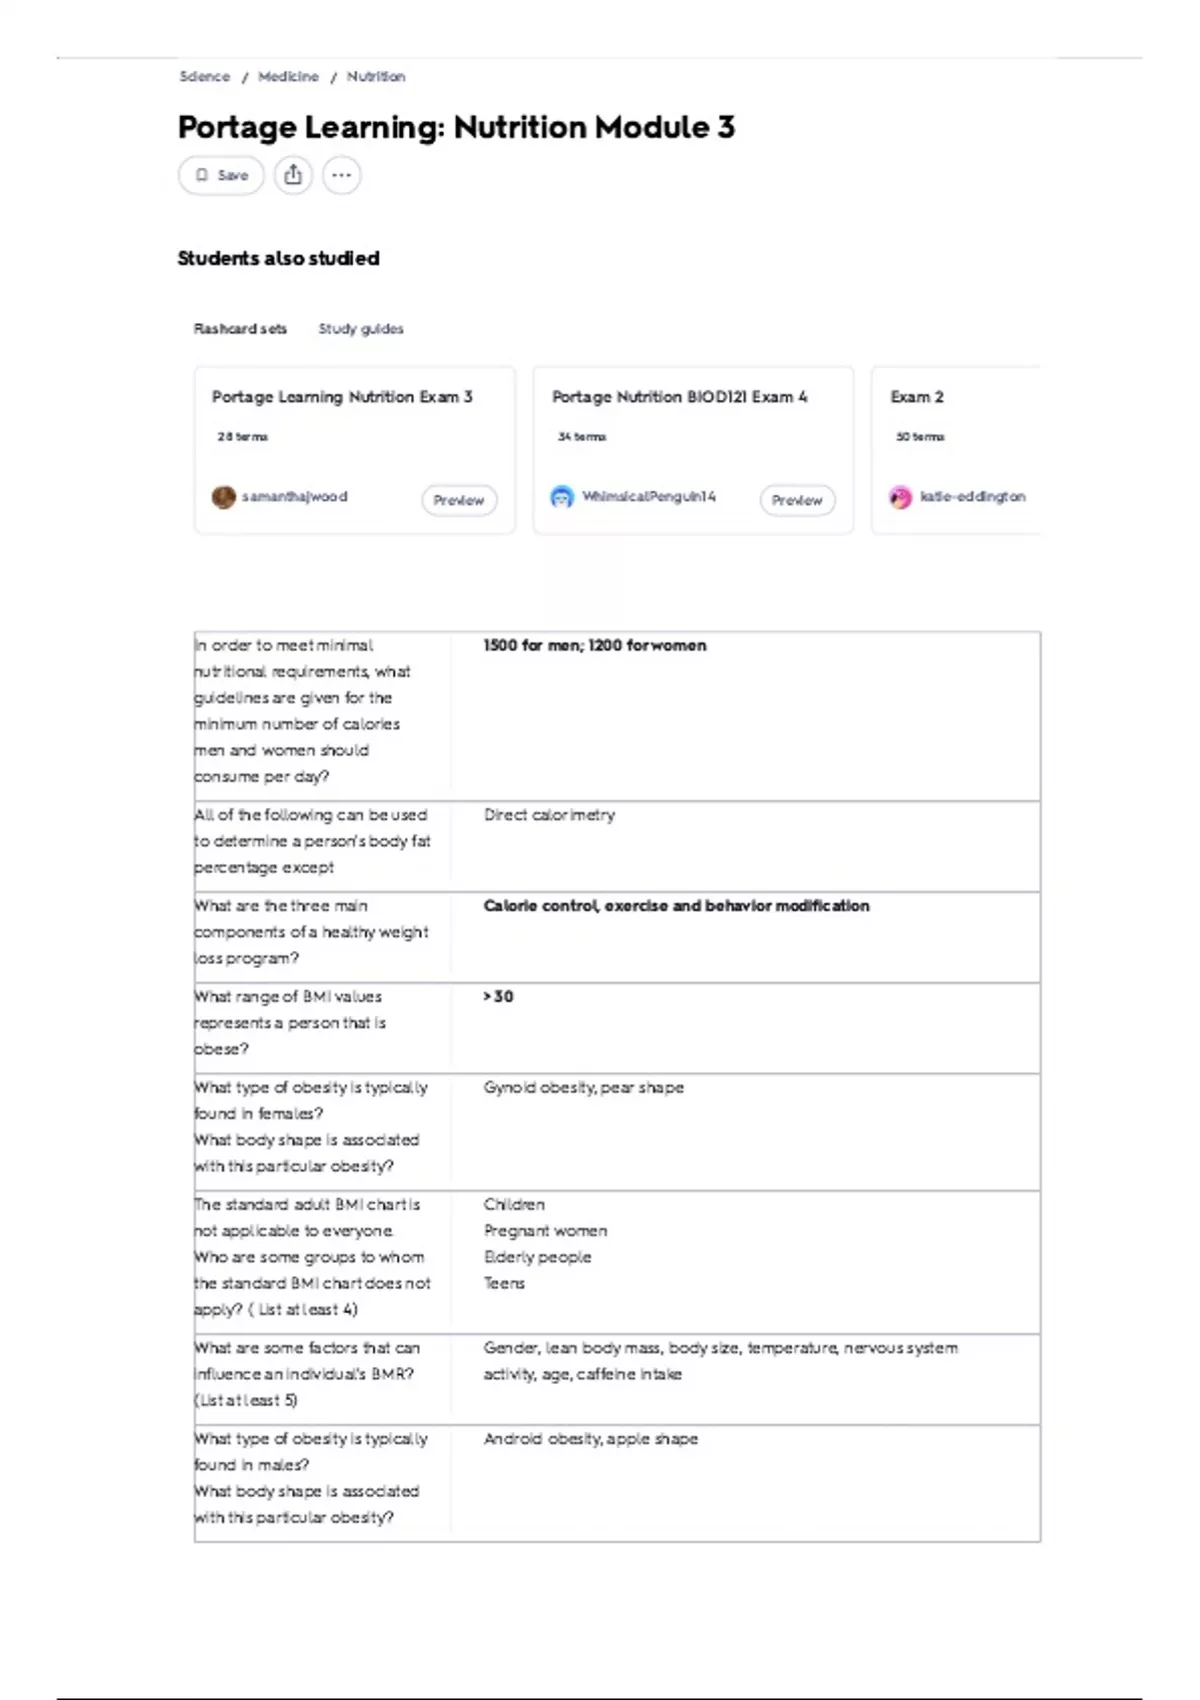Viewport: 1200px width, 1700px height.
Task: Click username samanthajwood
Action: [295, 497]
